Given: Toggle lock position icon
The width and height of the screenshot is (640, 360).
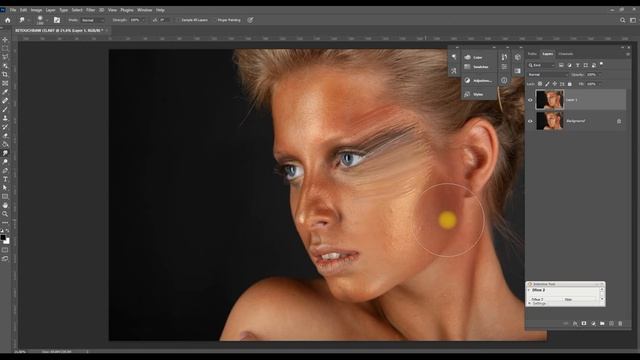Looking at the screenshot, I should (x=554, y=84).
